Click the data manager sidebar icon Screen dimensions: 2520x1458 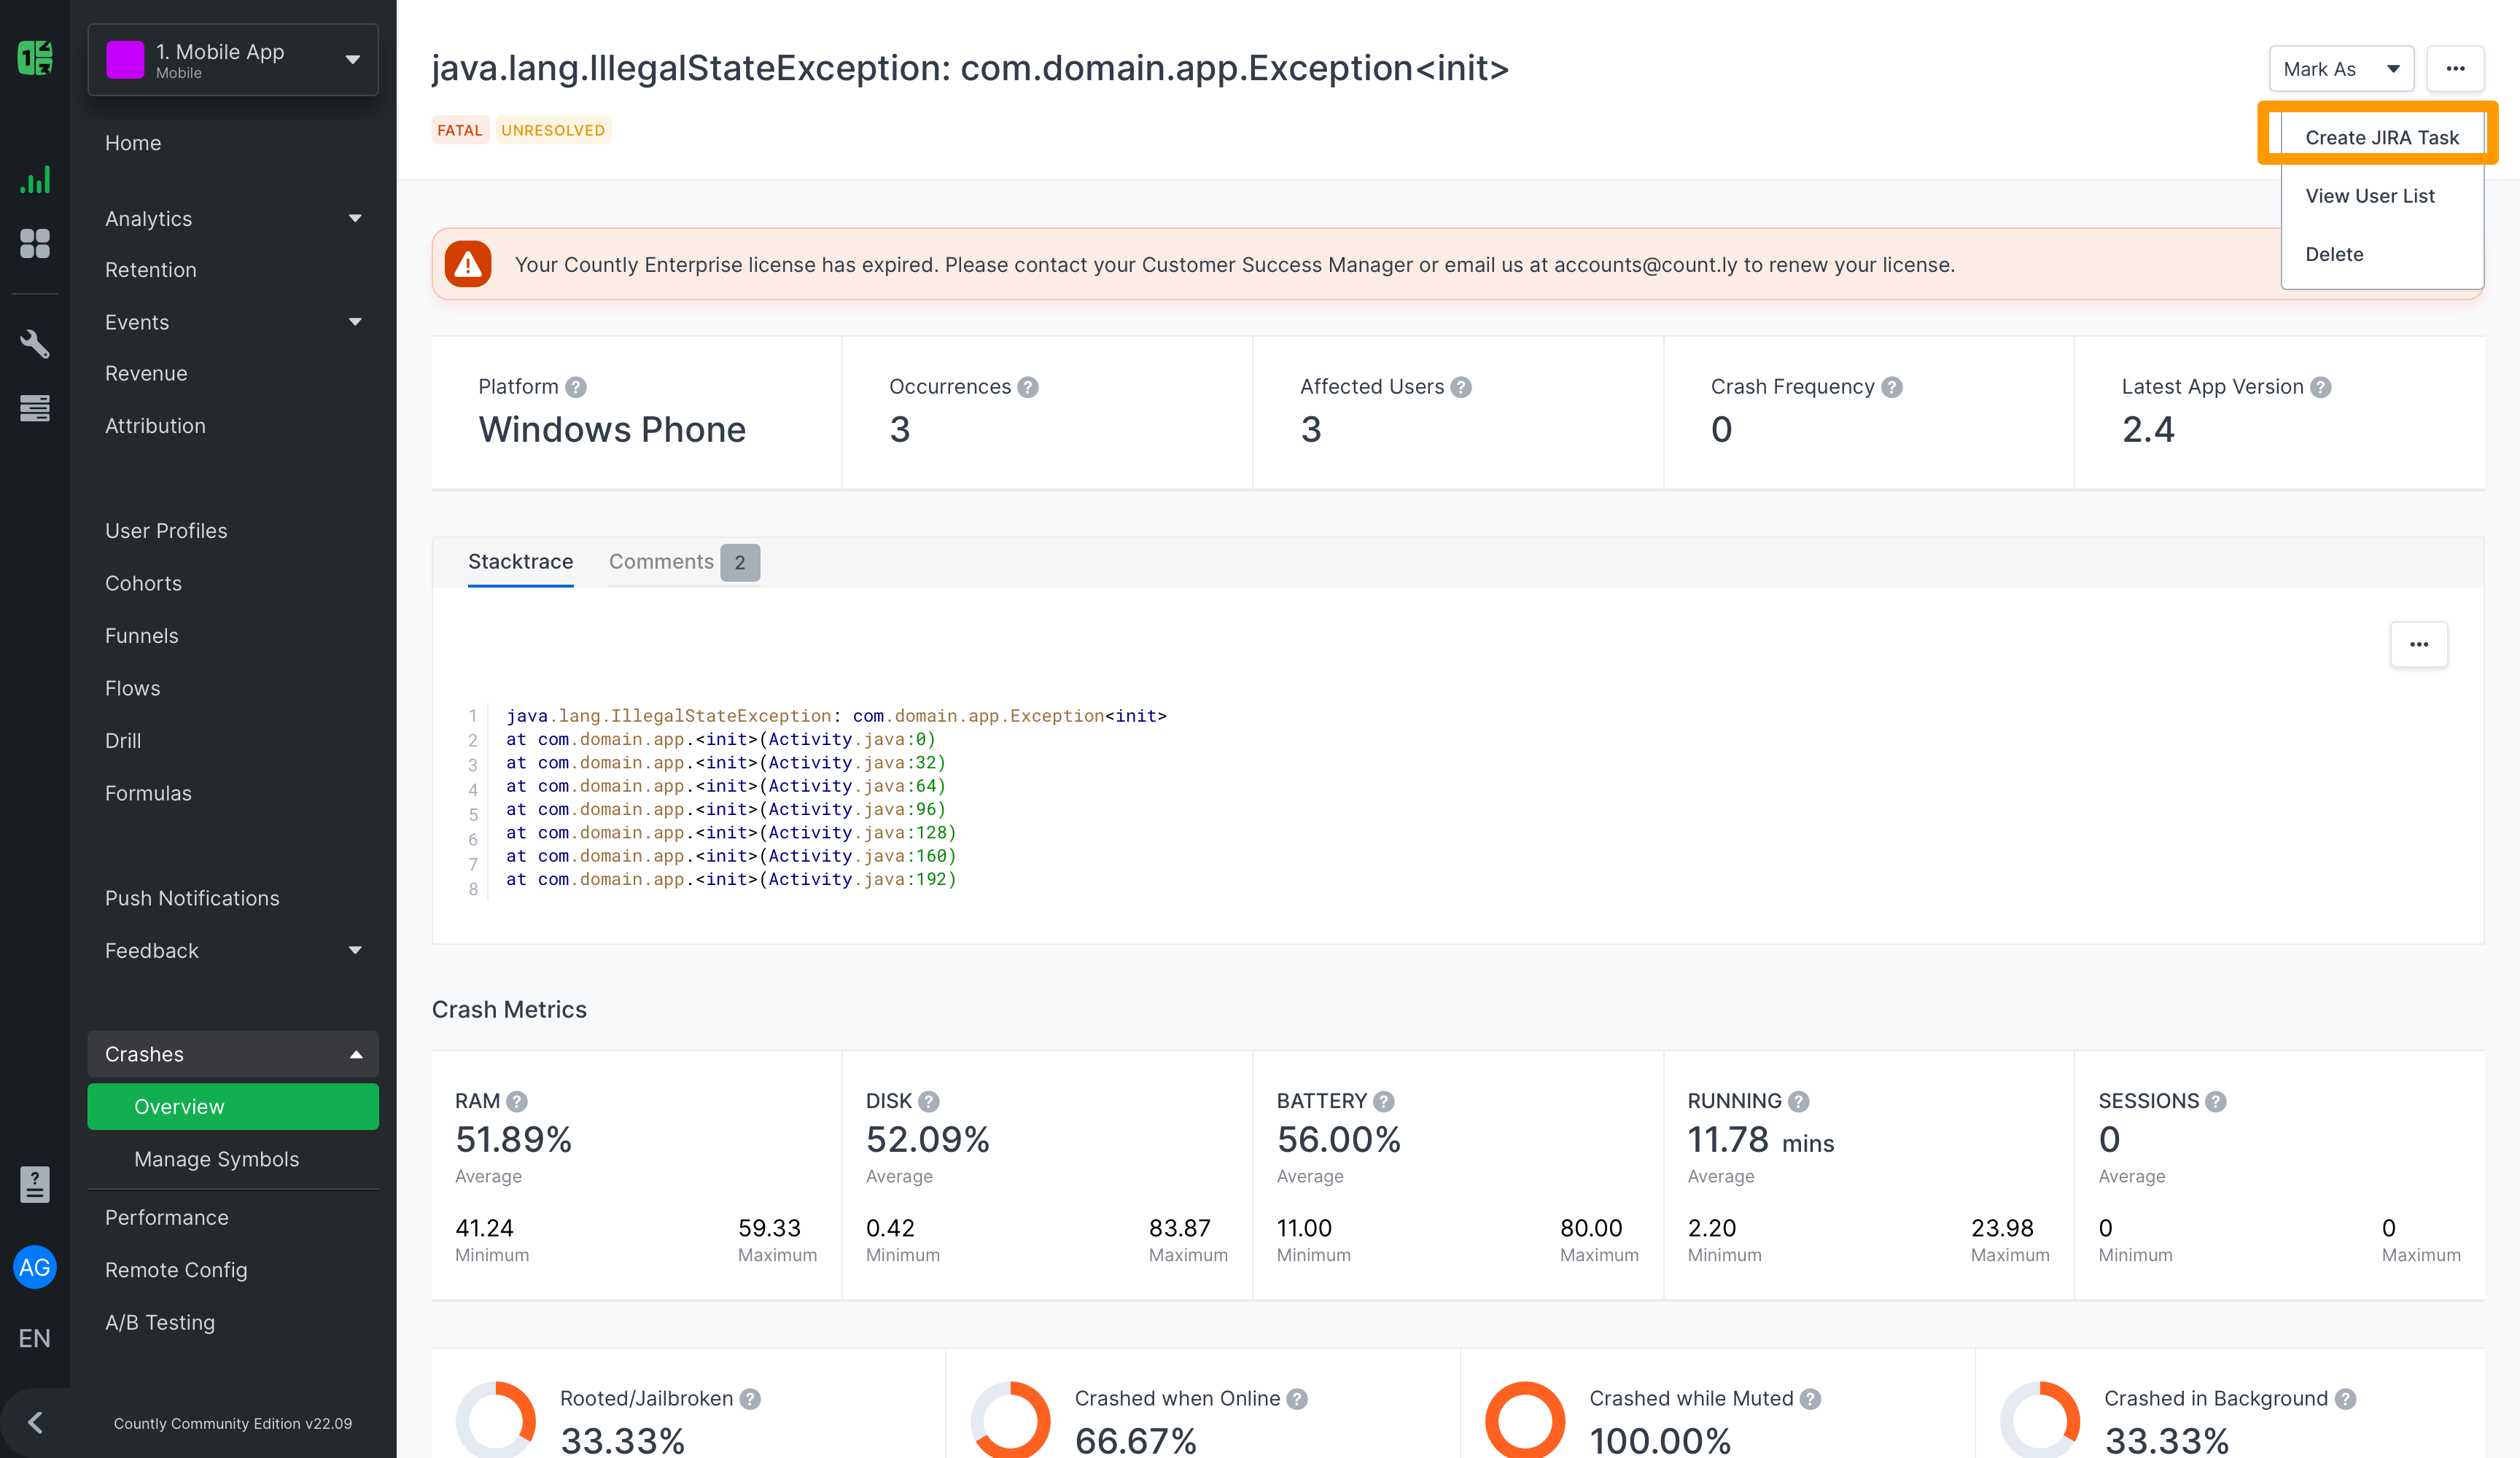click(x=35, y=408)
